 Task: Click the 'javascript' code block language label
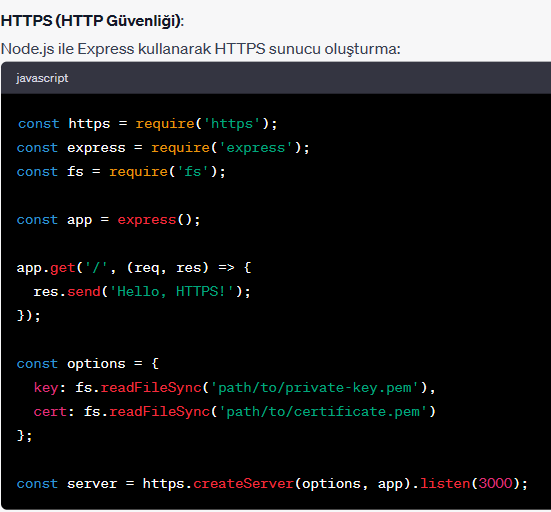[42, 78]
